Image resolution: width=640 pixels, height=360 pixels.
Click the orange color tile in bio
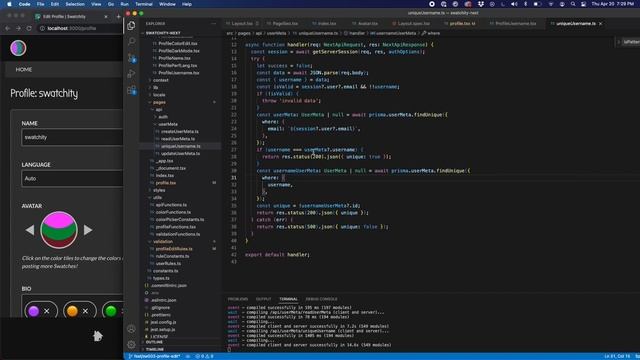[72, 311]
